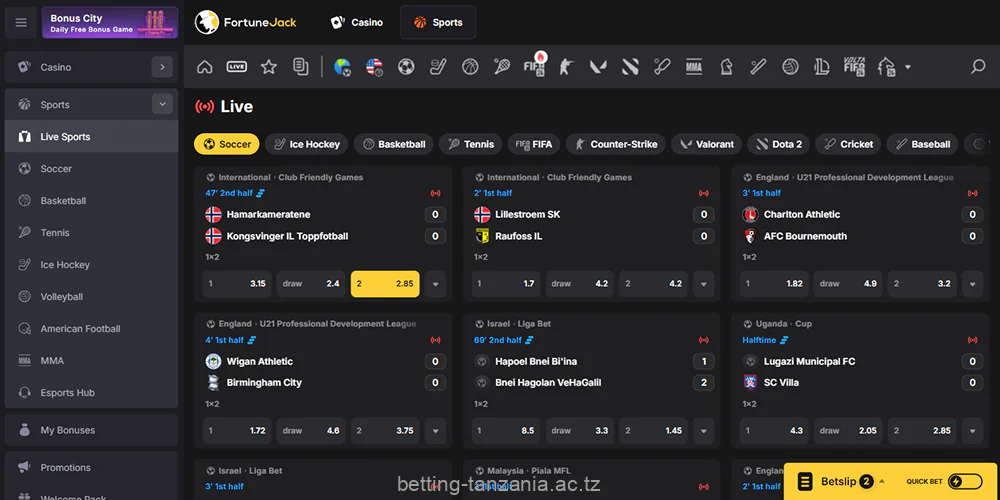Select the FIFA icon with flame badge
The image size is (1000, 500).
coord(534,65)
